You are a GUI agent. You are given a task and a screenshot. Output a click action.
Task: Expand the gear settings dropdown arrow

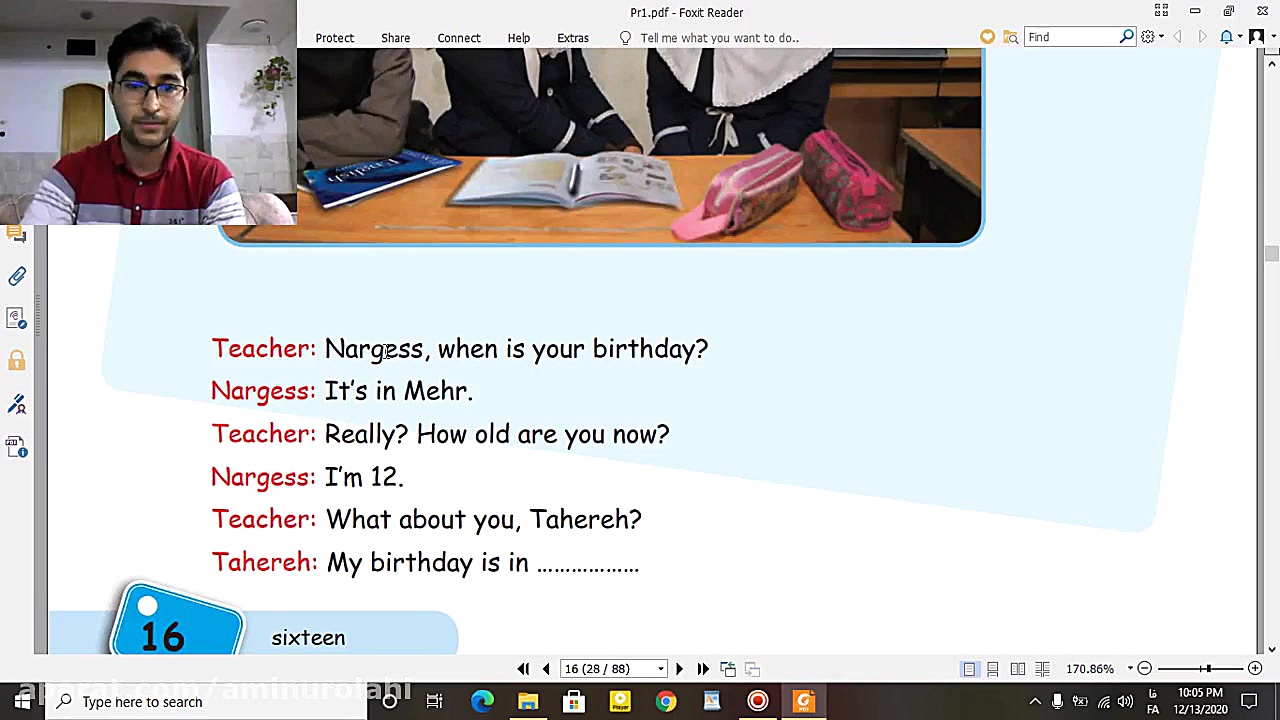click(1161, 38)
